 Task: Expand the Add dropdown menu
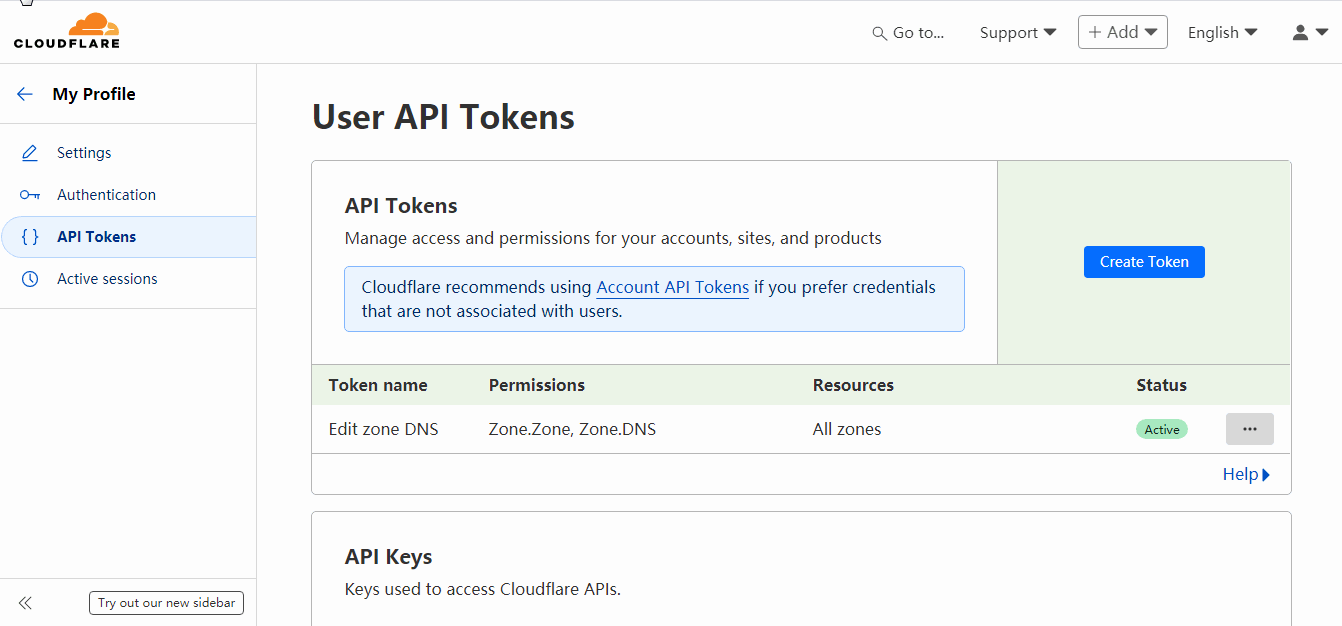pyautogui.click(x=1123, y=32)
